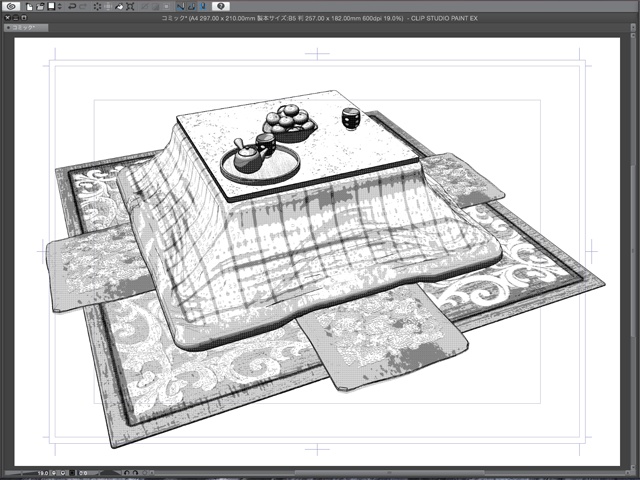Create a new document via New icon

click(x=29, y=7)
